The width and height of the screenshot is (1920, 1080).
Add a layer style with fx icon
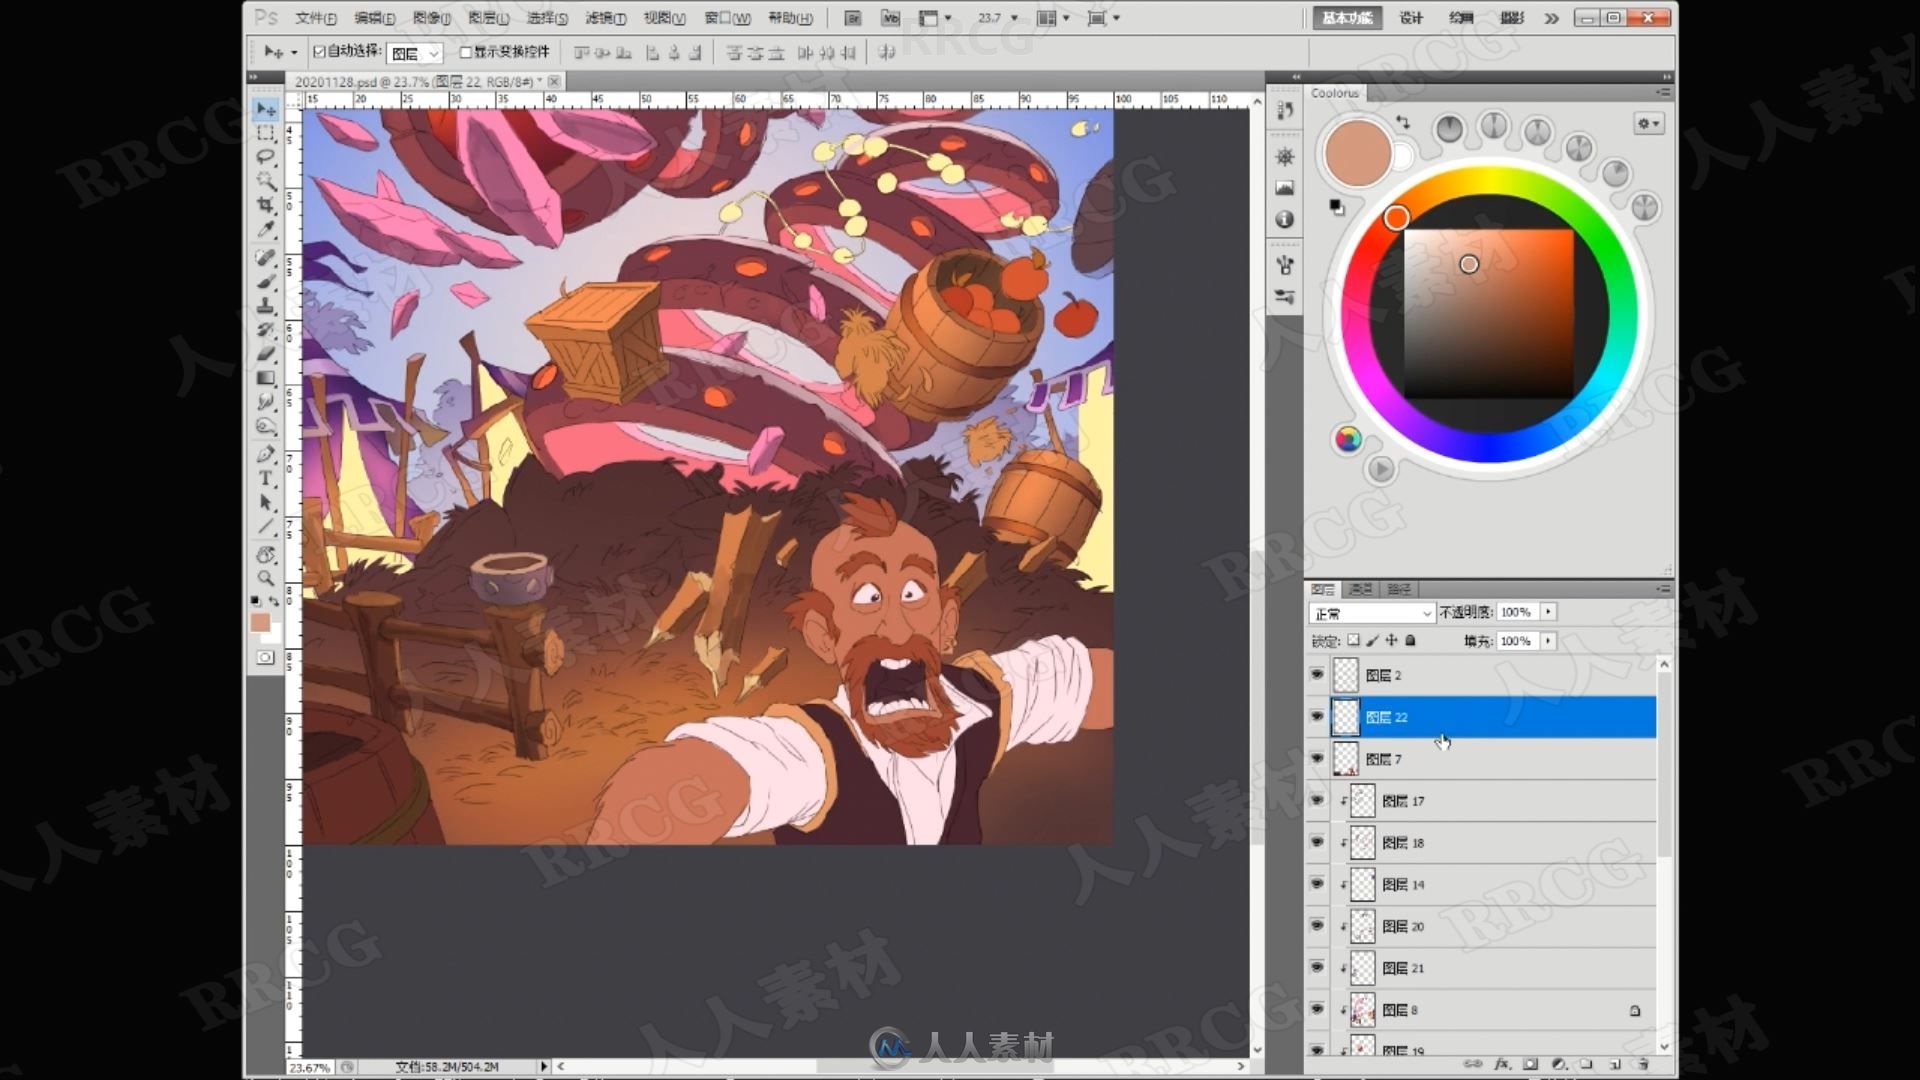(x=1502, y=1064)
